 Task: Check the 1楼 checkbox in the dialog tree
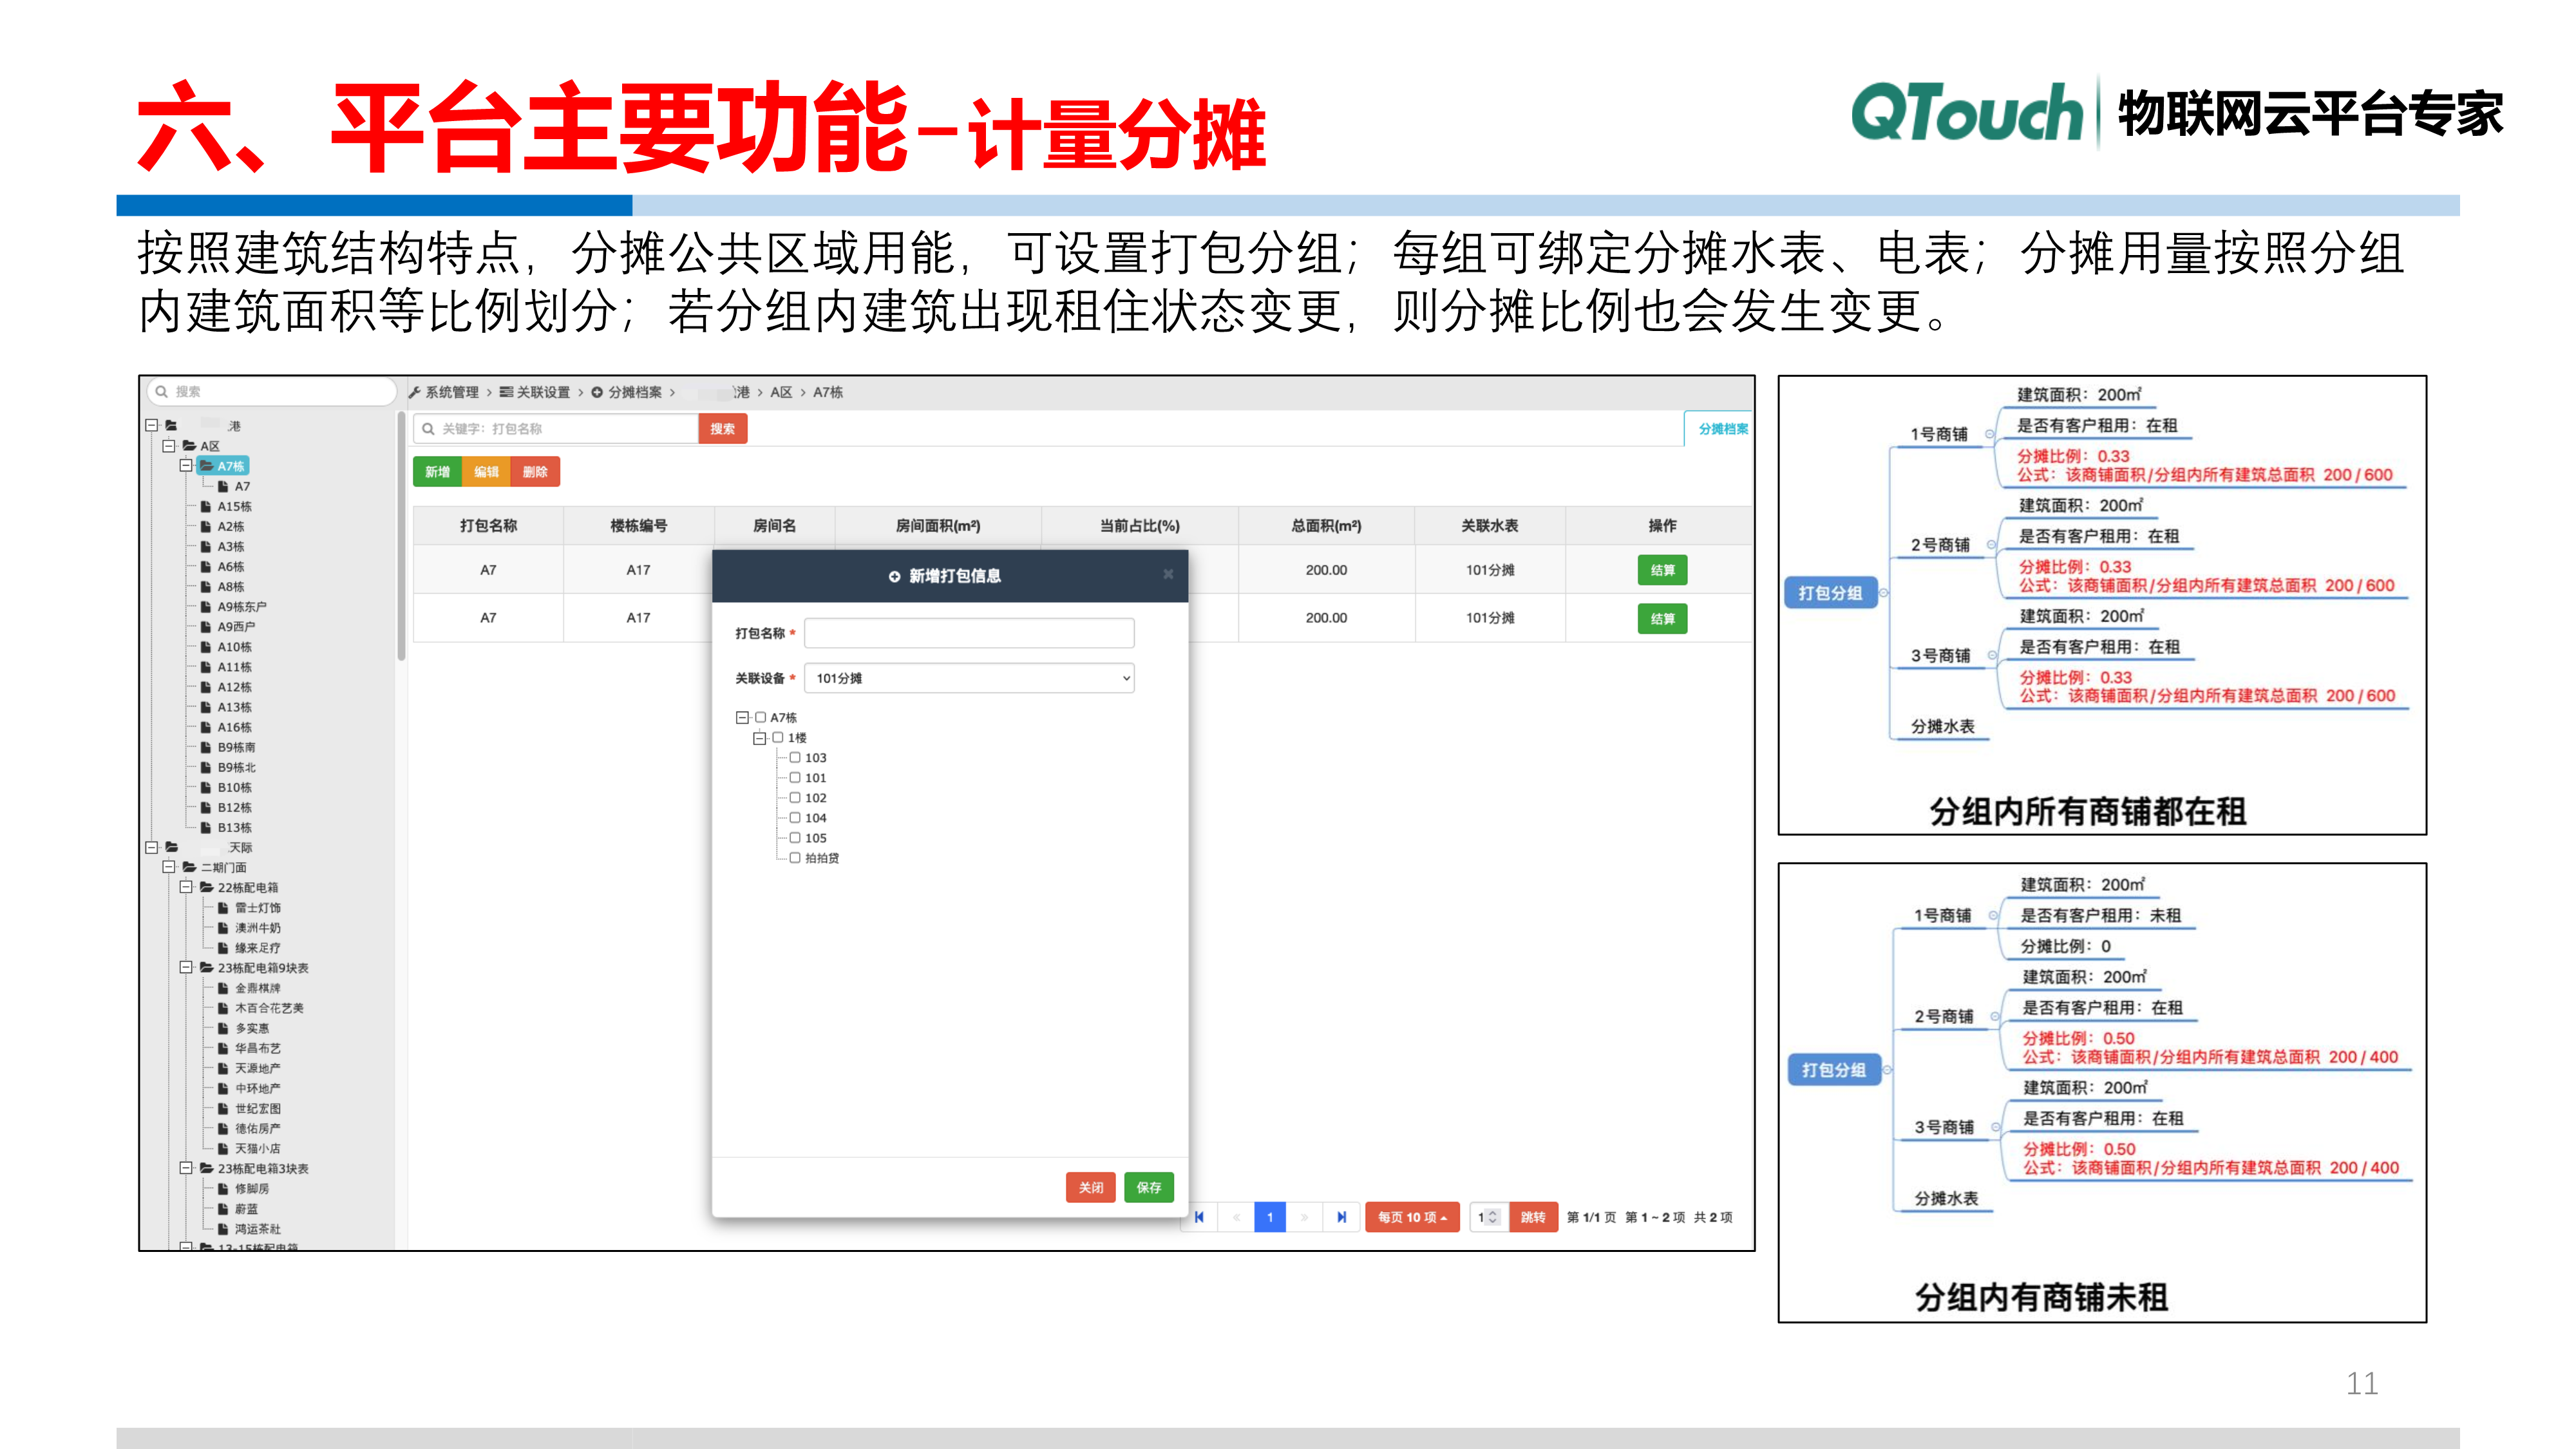(x=777, y=737)
